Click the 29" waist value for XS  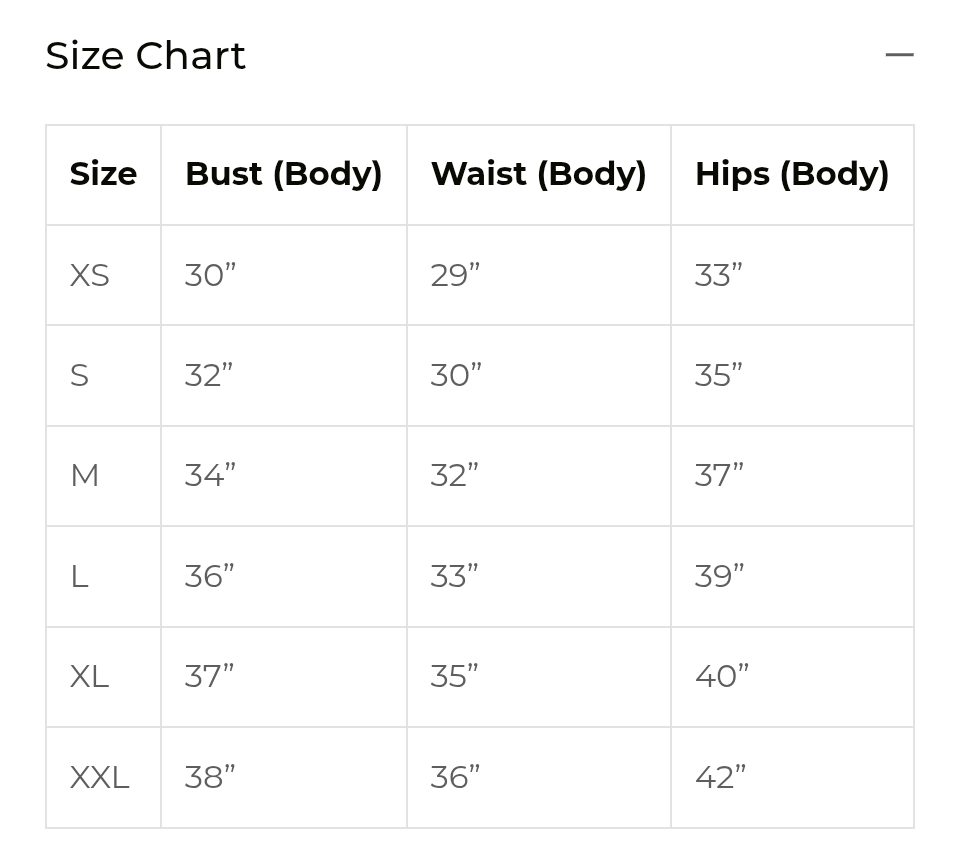point(454,275)
